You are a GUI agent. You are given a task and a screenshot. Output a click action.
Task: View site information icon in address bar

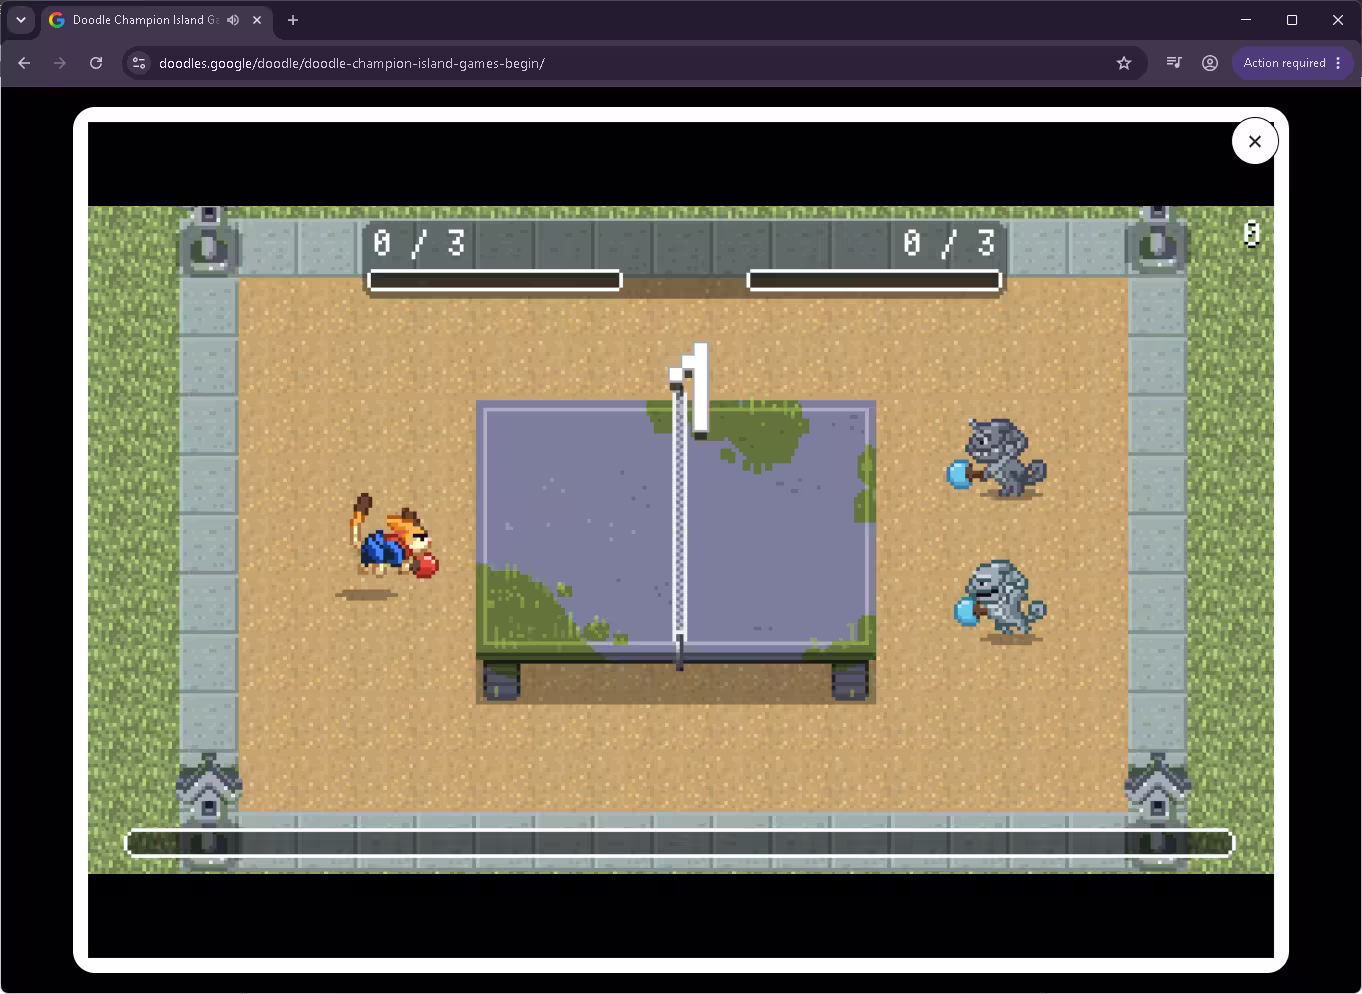pyautogui.click(x=139, y=63)
